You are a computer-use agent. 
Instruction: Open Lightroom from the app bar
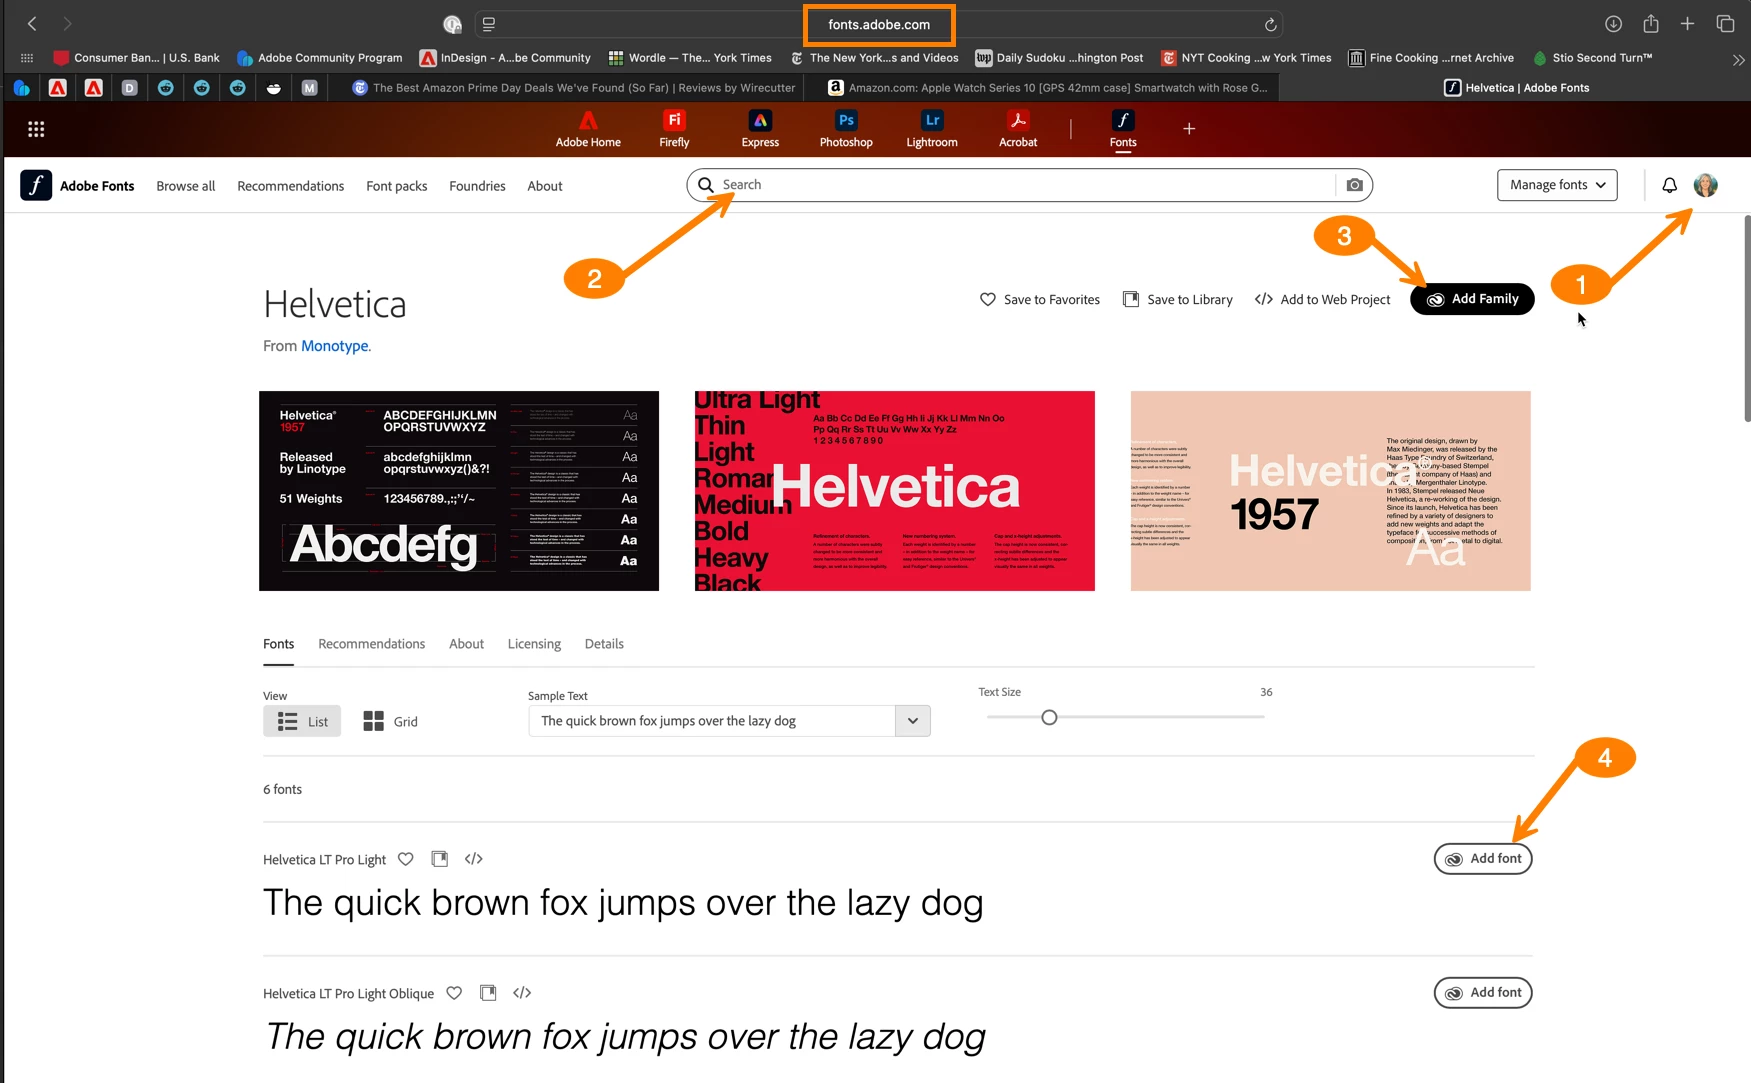(932, 129)
